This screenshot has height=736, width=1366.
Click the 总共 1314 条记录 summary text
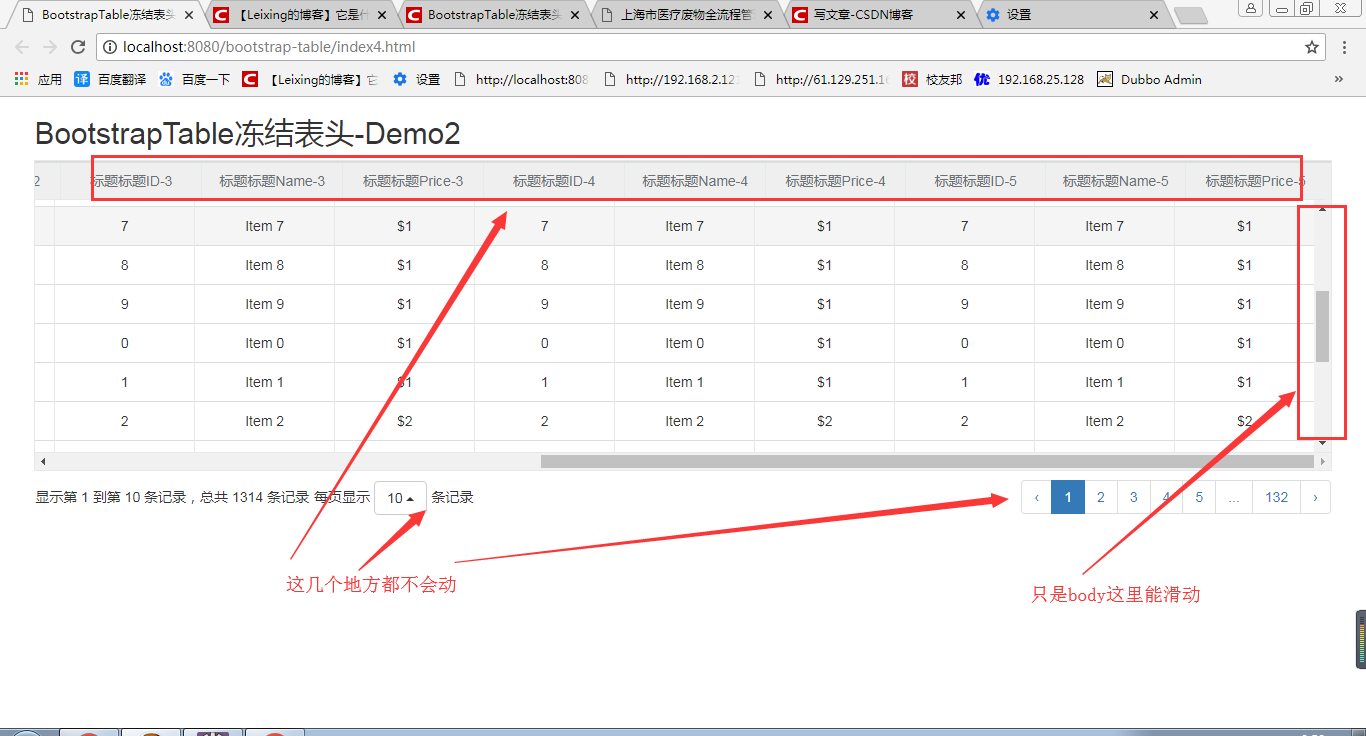point(254,497)
